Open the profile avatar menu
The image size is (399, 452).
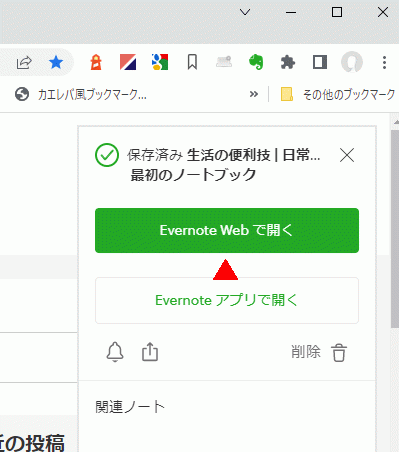click(x=352, y=62)
